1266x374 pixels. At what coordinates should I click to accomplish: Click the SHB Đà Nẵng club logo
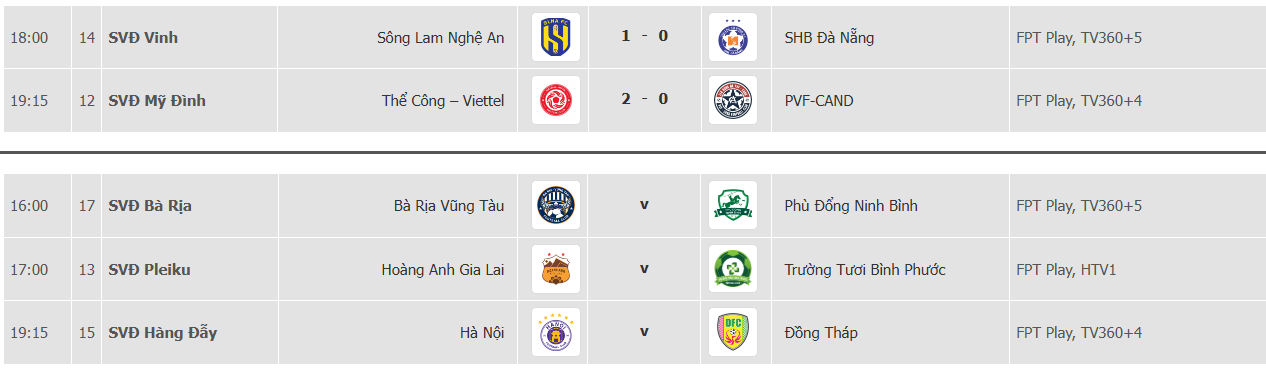(733, 38)
